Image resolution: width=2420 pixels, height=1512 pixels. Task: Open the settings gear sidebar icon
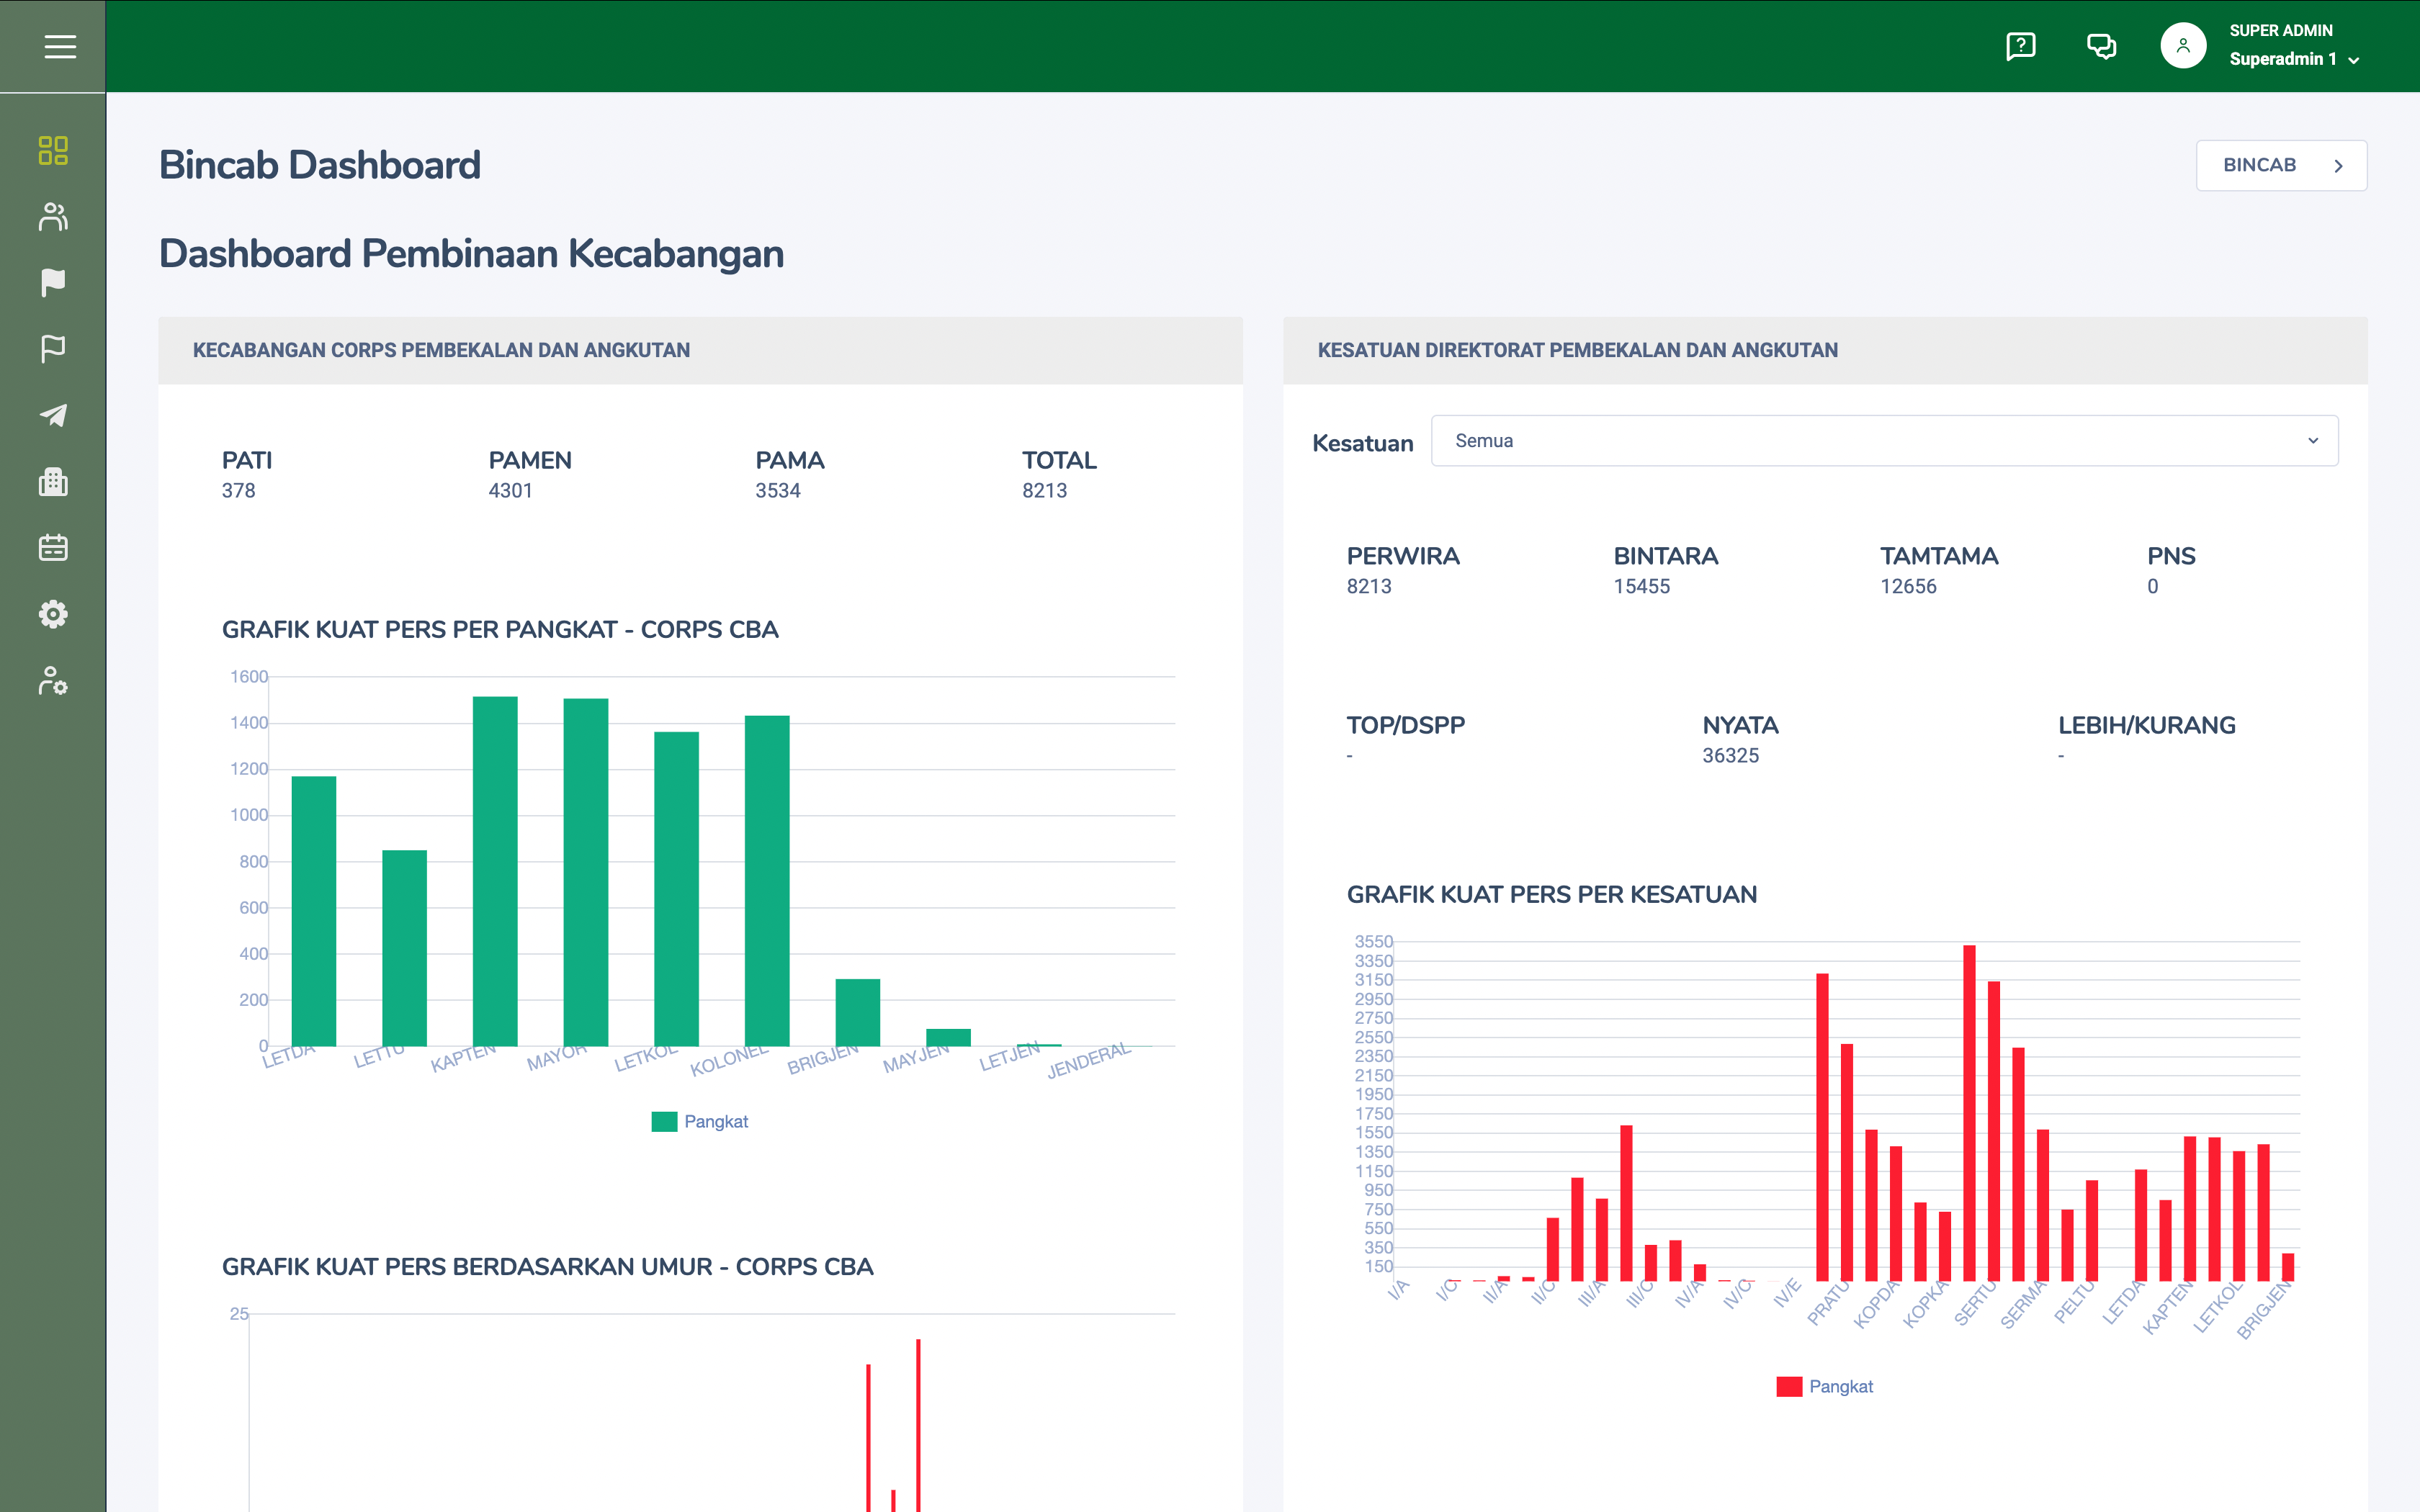tap(53, 614)
